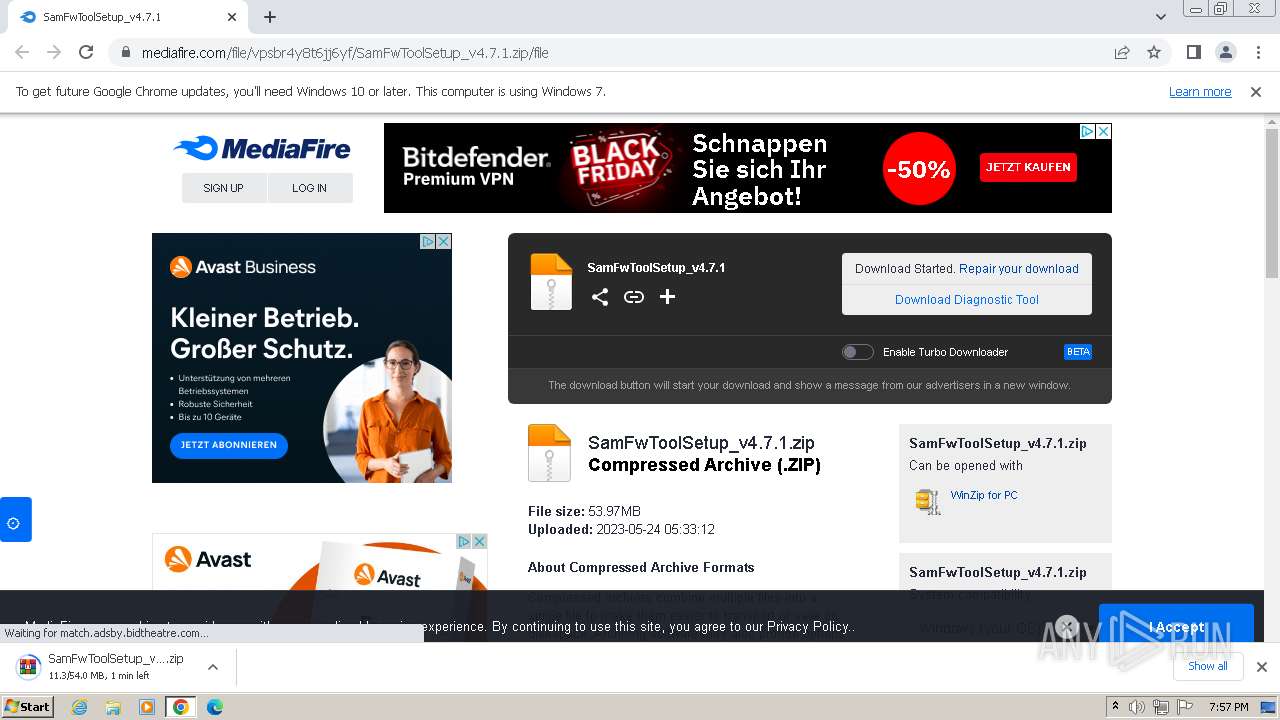
Task: Click the volume icon in system tray
Action: [1137, 707]
